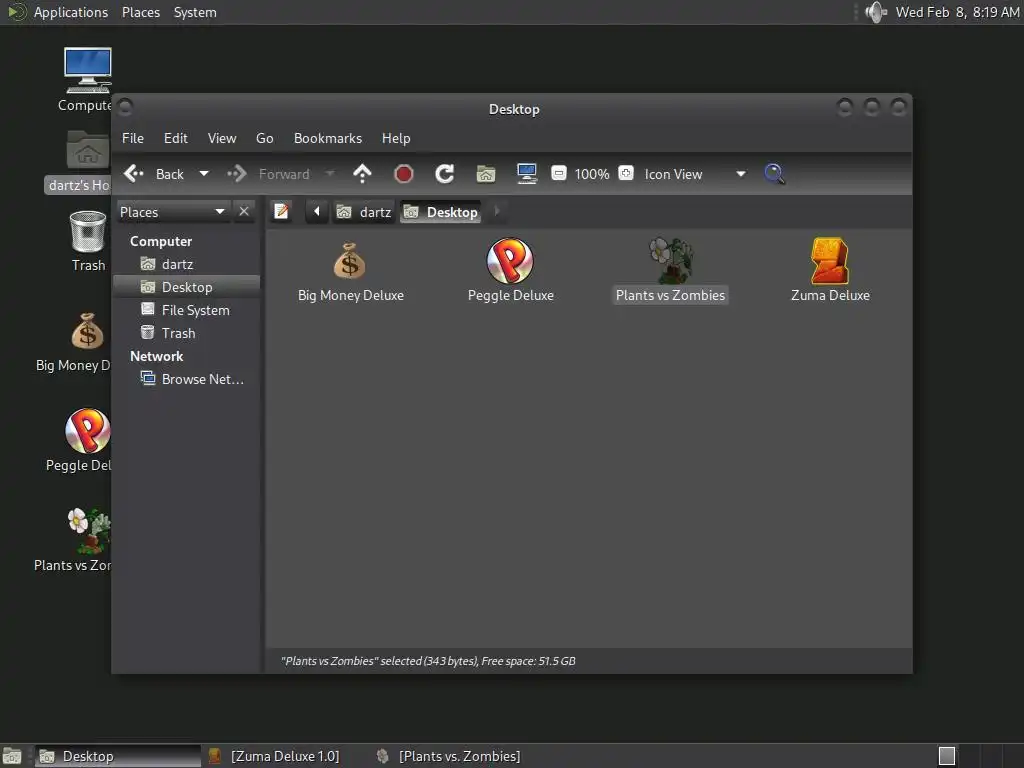Select File System in the sidebar
This screenshot has width=1024, height=768.
(186, 310)
